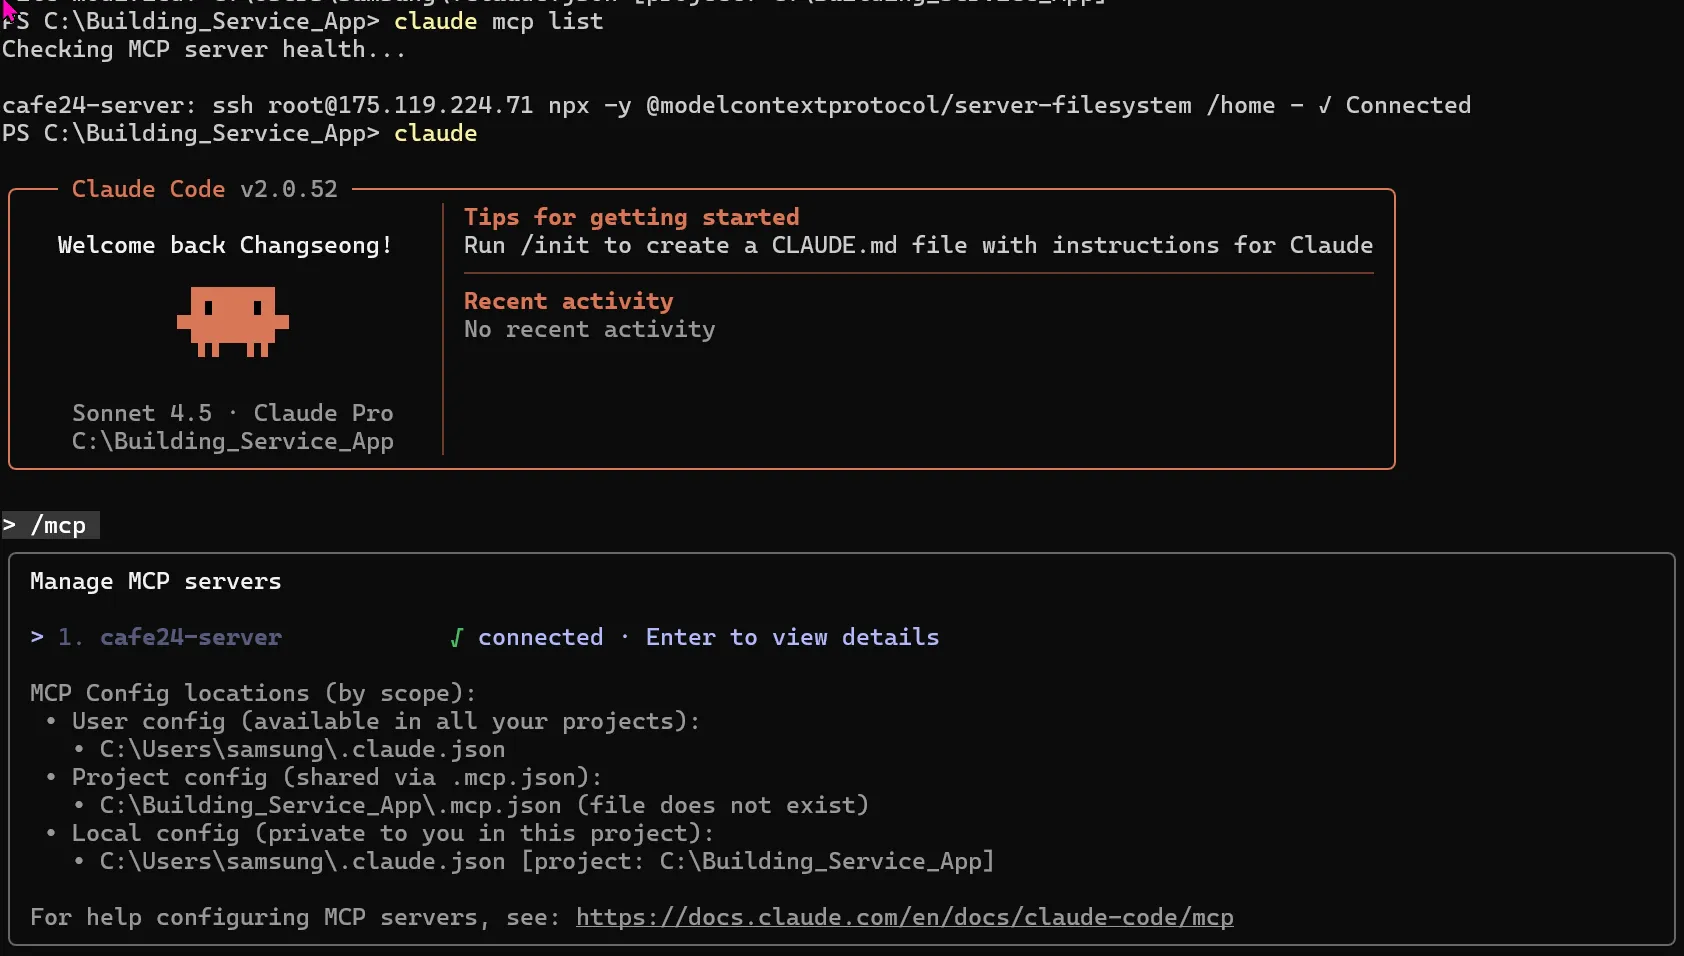
Task: Click the Enter to view details text
Action: tap(792, 638)
